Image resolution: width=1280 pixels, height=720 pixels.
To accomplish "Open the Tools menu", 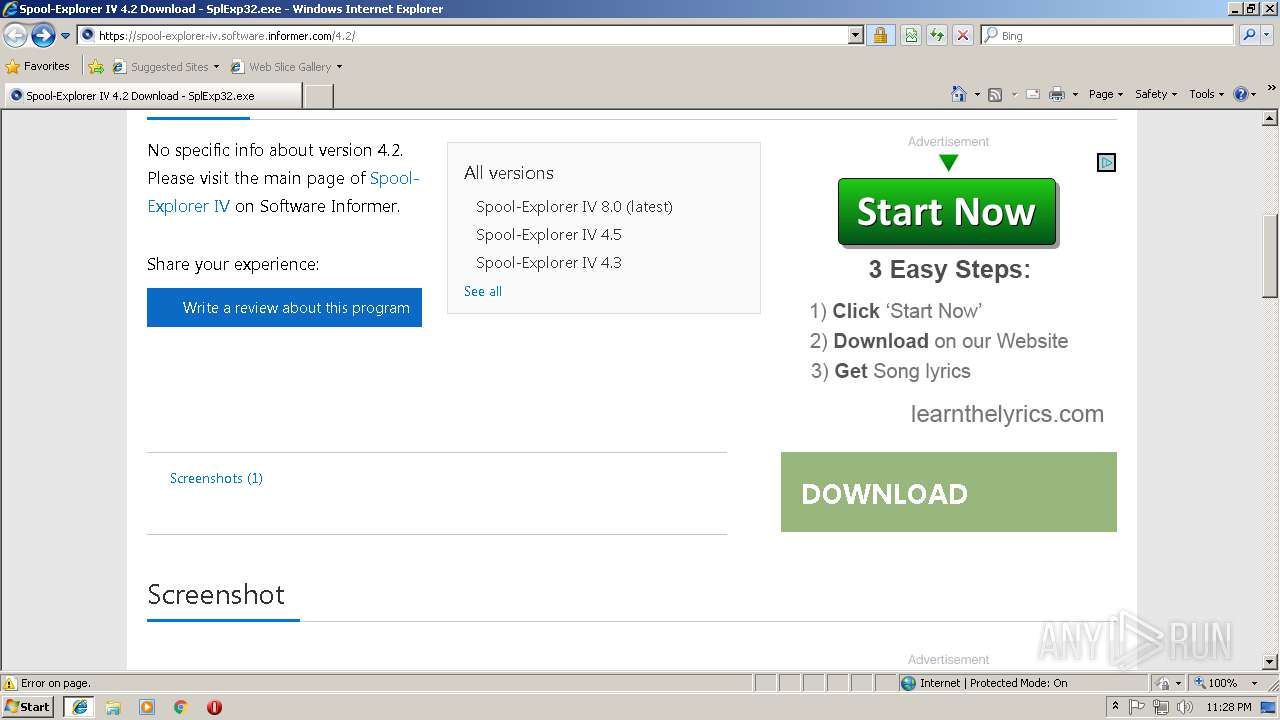I will click(x=1207, y=94).
